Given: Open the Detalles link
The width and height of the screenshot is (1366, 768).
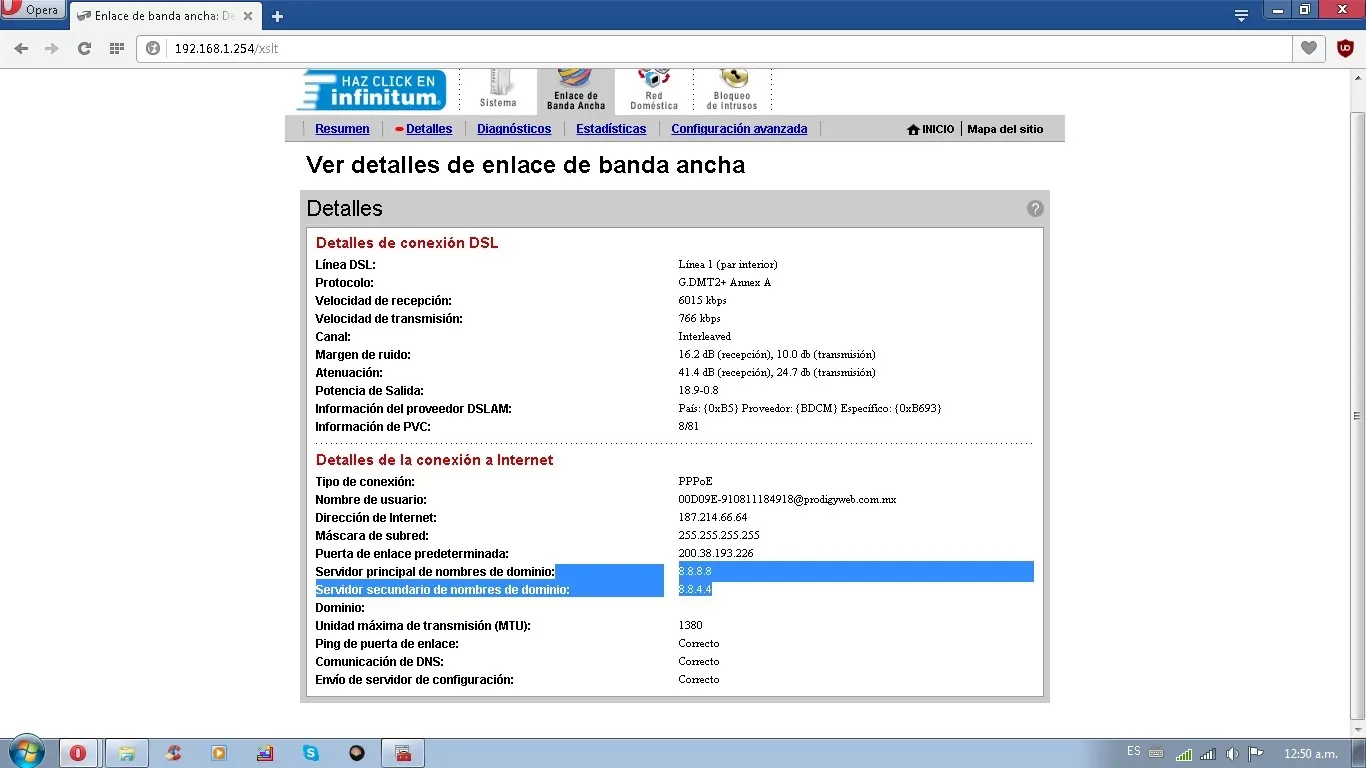Looking at the screenshot, I should tap(429, 129).
